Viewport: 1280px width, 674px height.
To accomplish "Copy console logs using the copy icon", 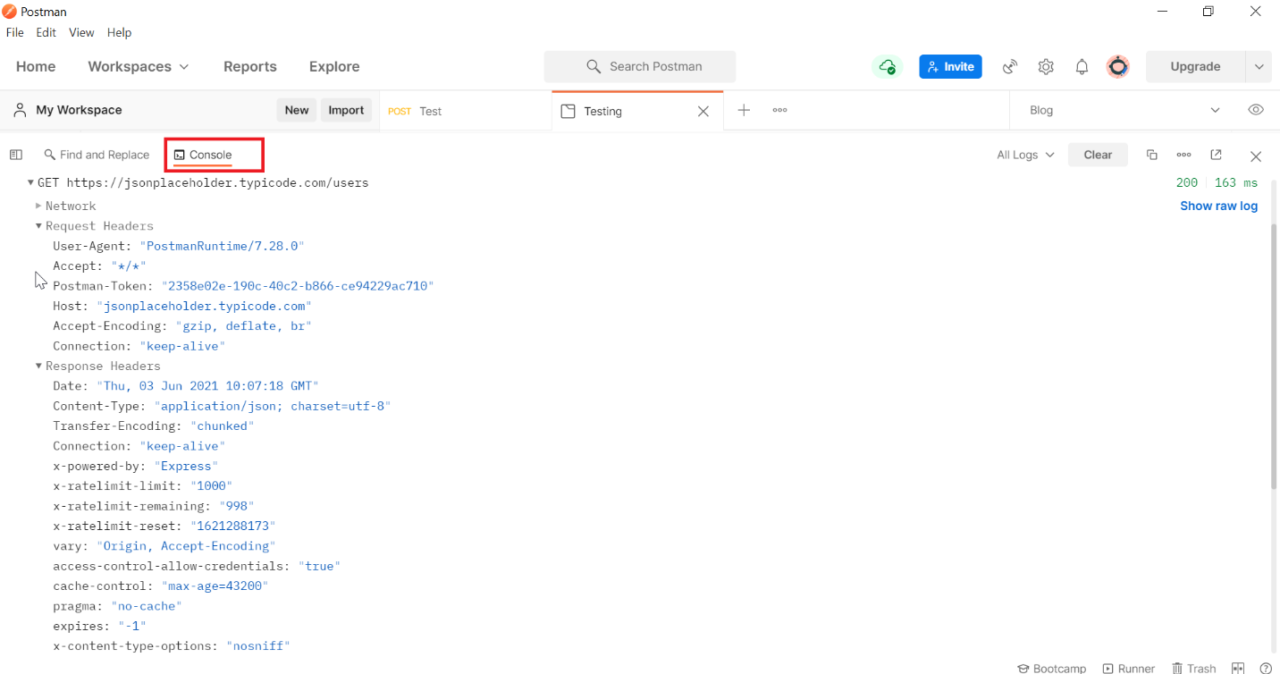I will tap(1152, 155).
